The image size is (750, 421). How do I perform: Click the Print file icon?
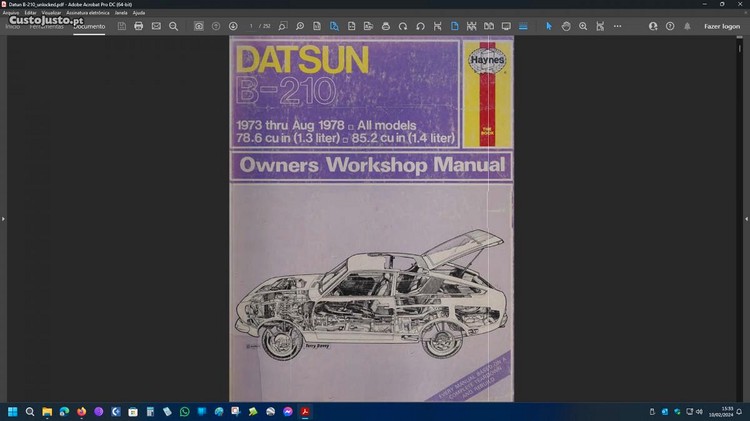pyautogui.click(x=139, y=26)
